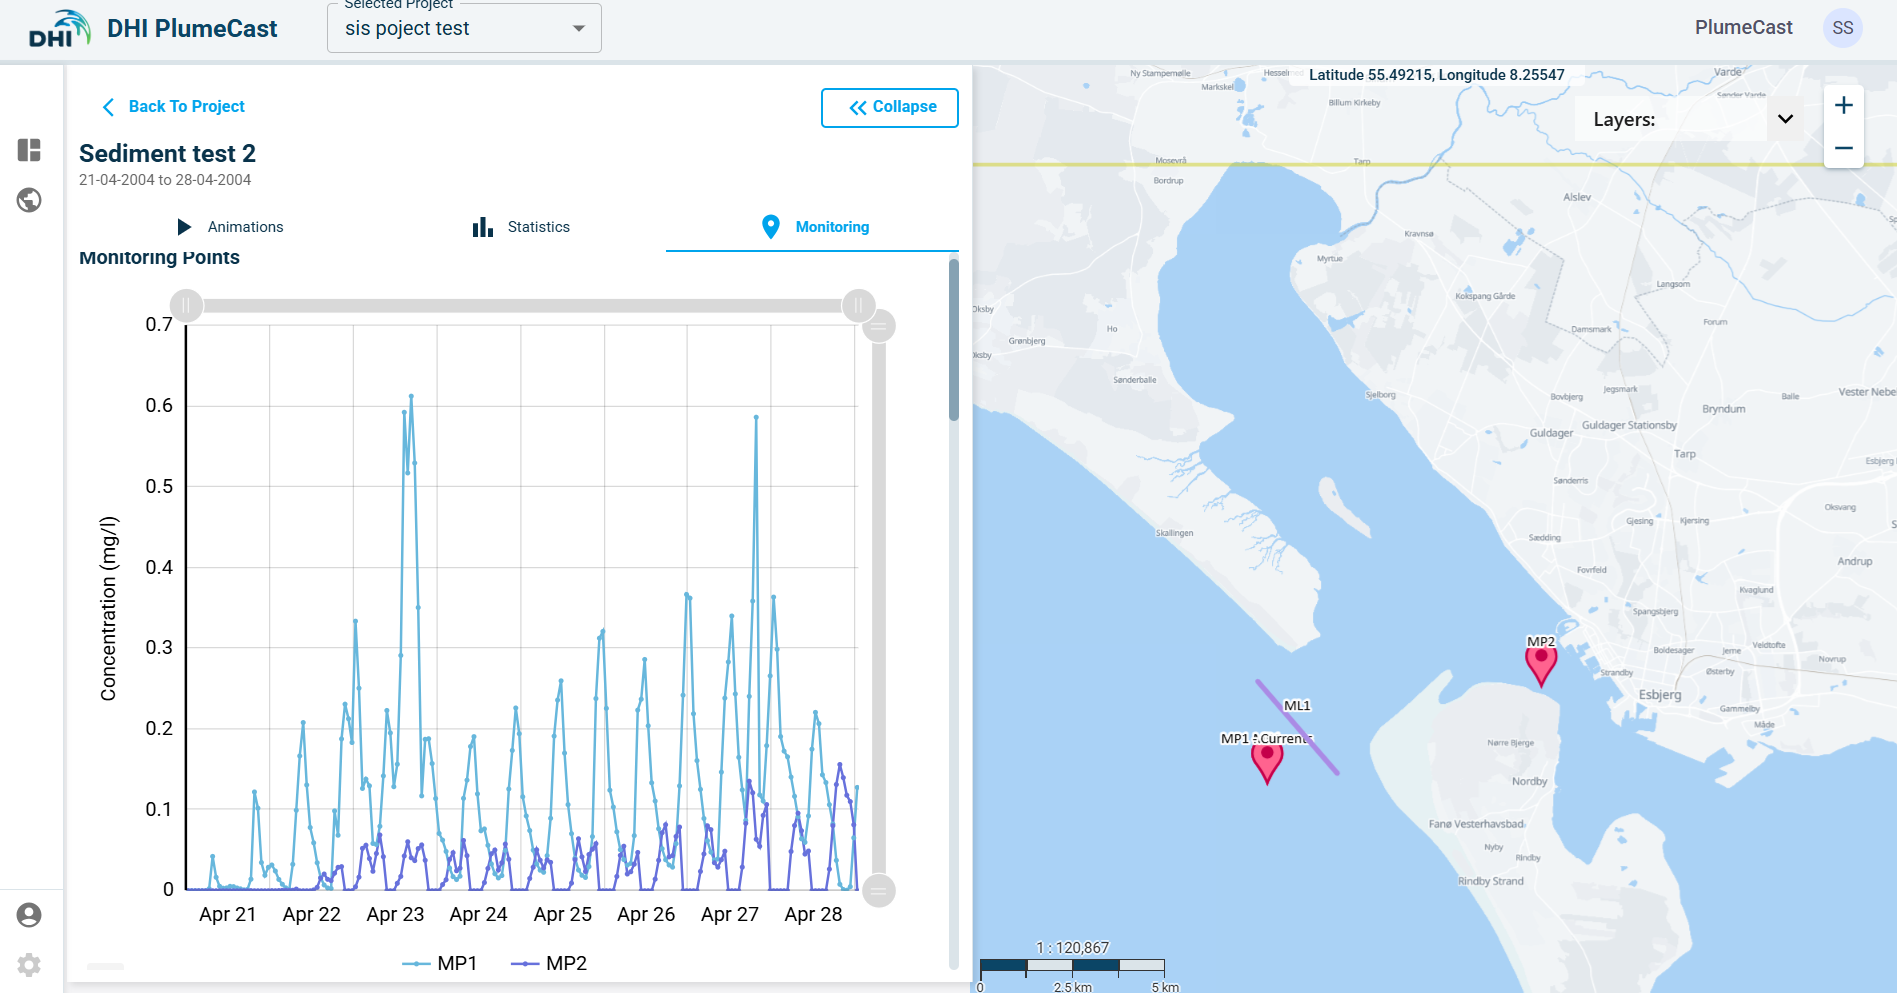Viewport: 1897px width, 993px height.
Task: Go back via Back To Project link
Action: 174,107
